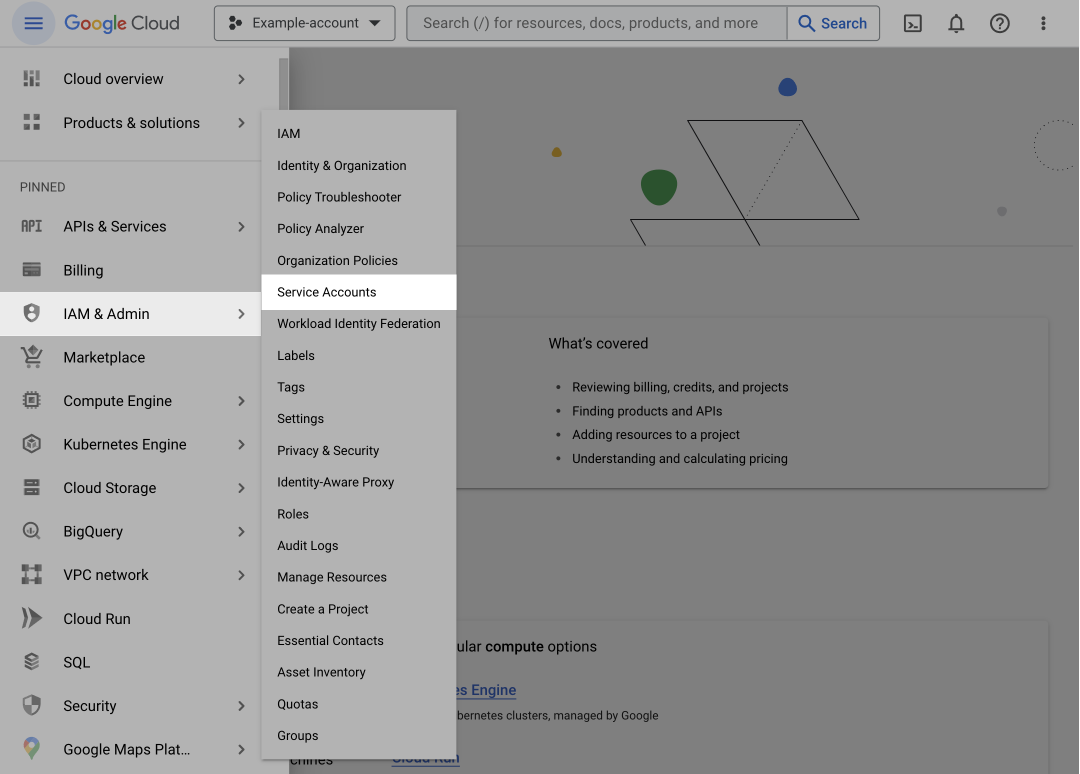
Task: Expand the Google Maps Platform submenu arrow
Action: pos(241,749)
